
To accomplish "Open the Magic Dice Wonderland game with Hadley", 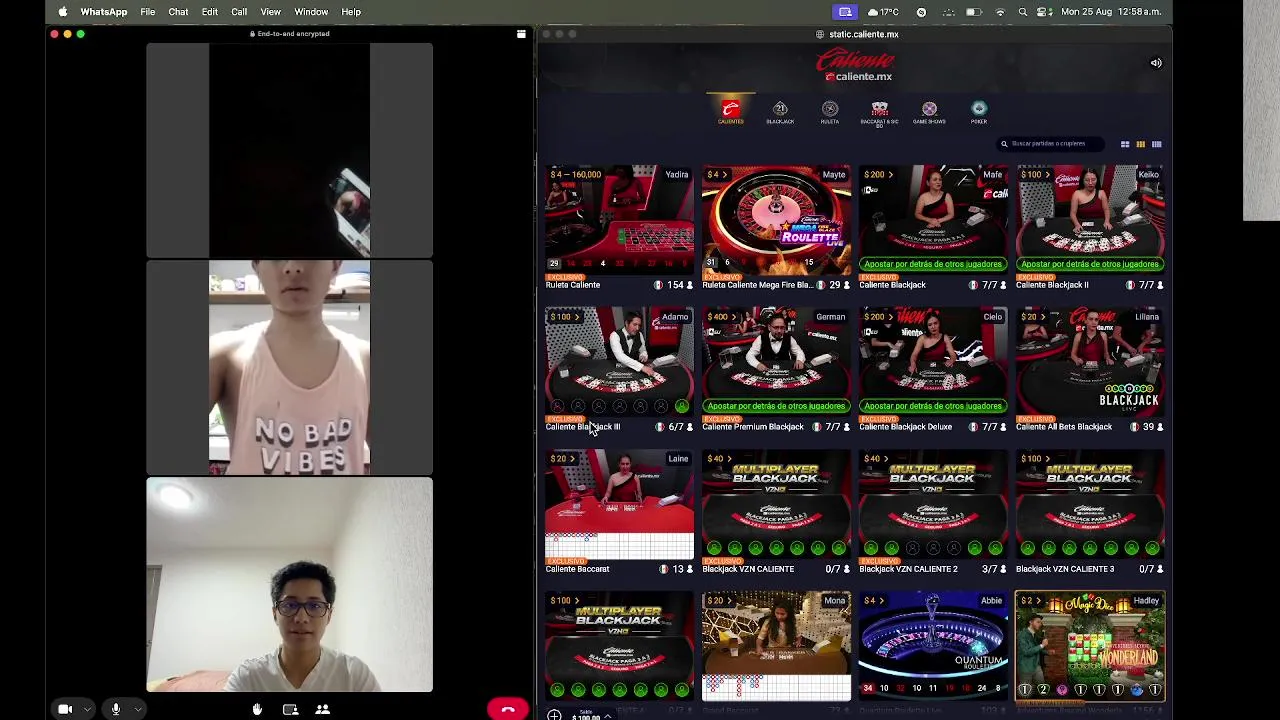I will tap(1090, 646).
